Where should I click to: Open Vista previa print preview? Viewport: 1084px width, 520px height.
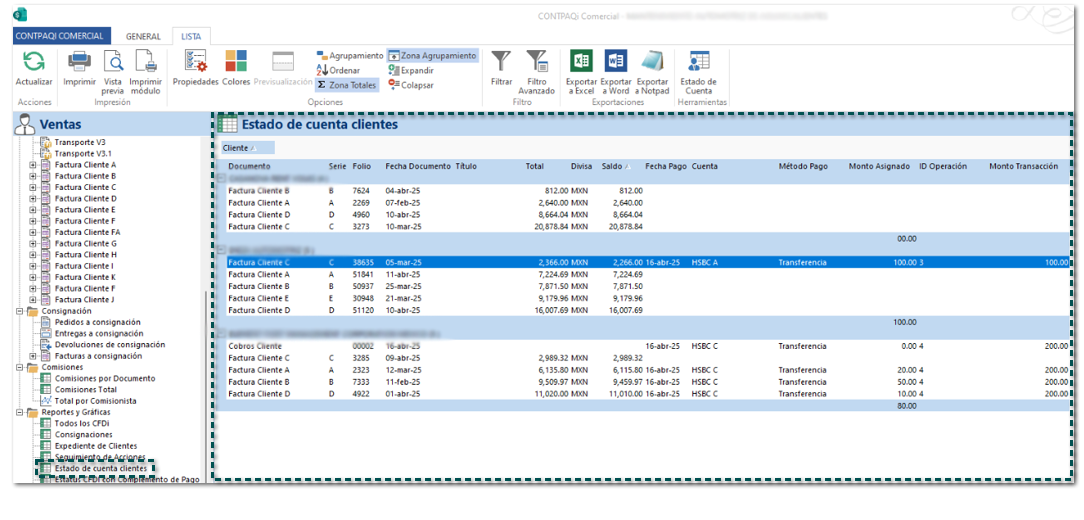point(113,62)
